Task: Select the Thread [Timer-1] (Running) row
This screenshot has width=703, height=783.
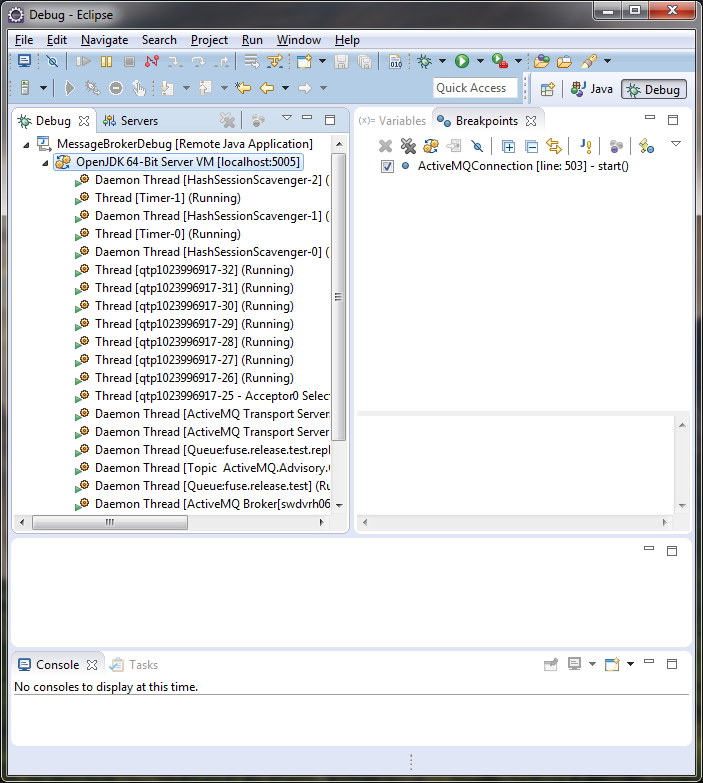Action: pos(168,198)
